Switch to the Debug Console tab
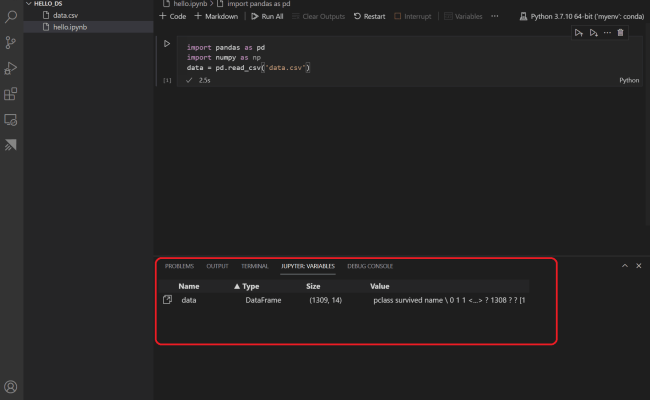This screenshot has height=400, width=650. pos(370,266)
